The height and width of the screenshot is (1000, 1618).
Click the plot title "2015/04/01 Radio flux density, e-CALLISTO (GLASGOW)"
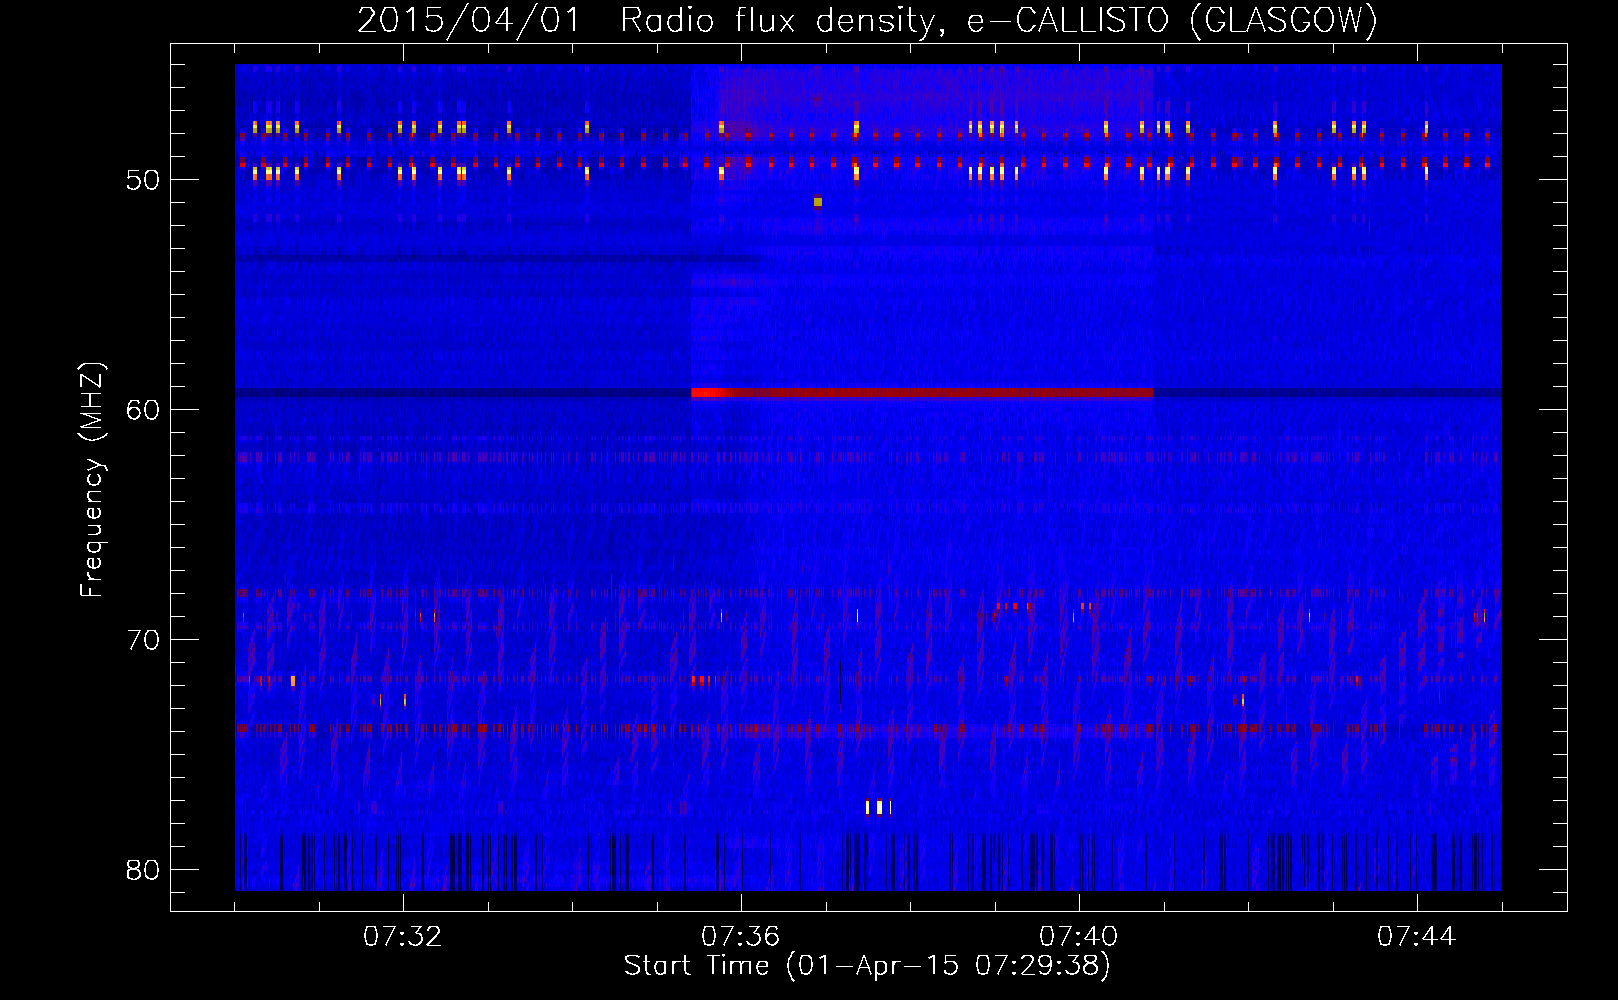867,20
